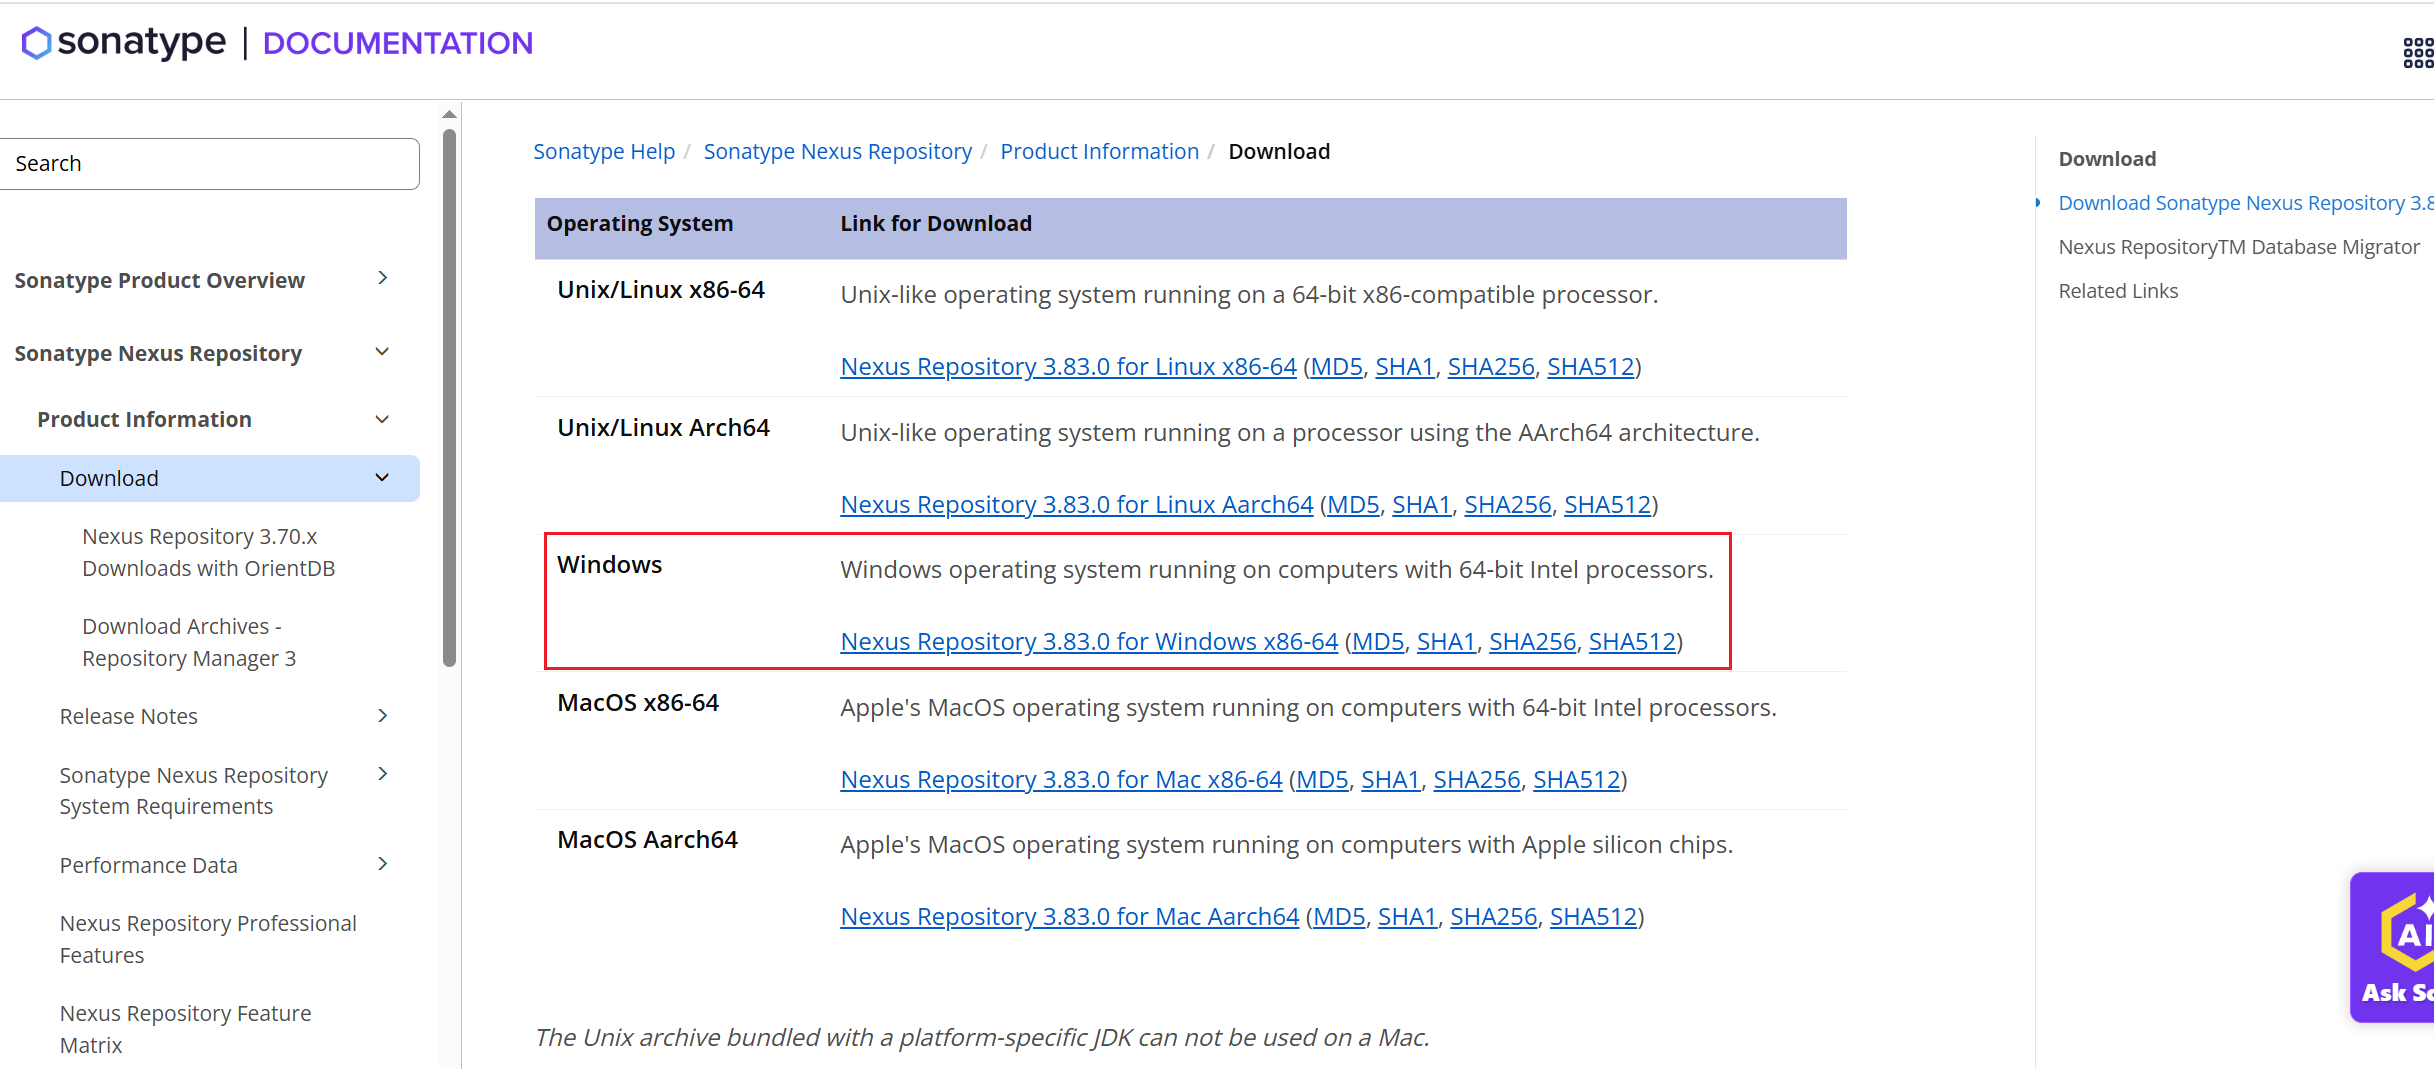Open the Ask AI assistant widget
This screenshot has height=1069, width=2434.
click(x=2394, y=946)
